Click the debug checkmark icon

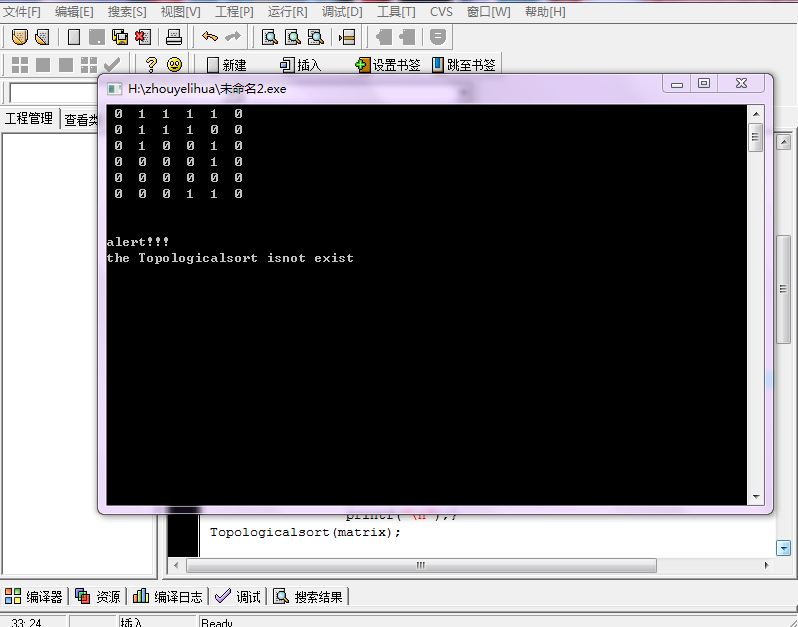[x=111, y=65]
